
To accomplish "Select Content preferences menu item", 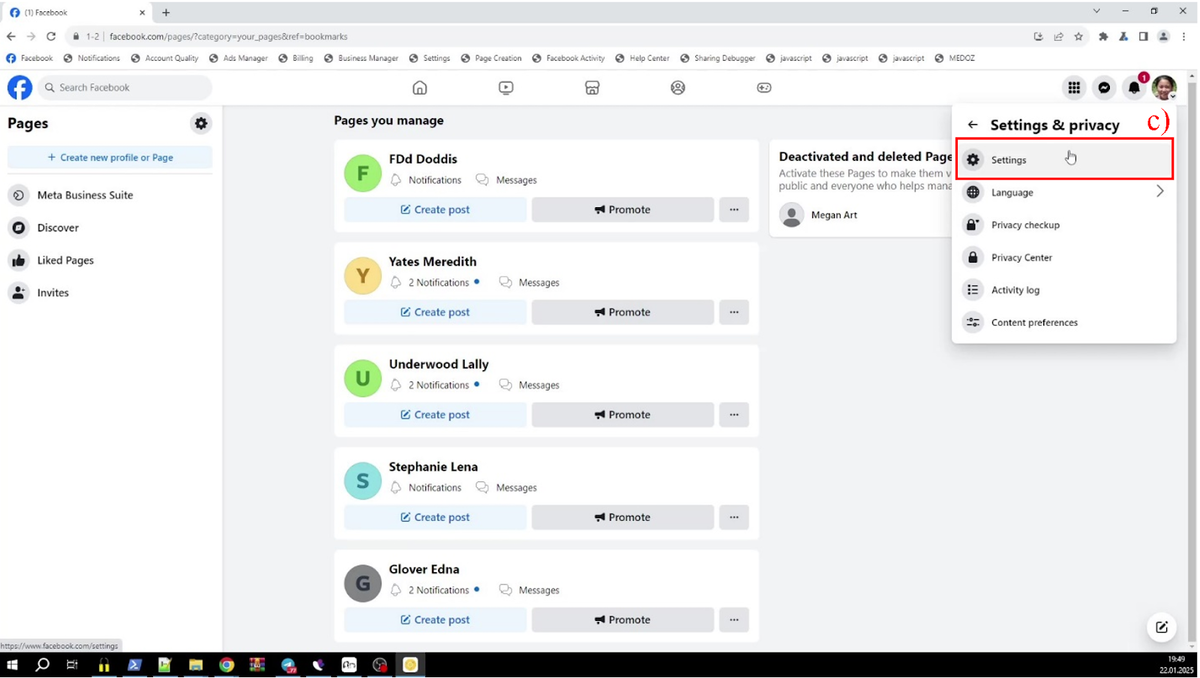I will 1064,322.
